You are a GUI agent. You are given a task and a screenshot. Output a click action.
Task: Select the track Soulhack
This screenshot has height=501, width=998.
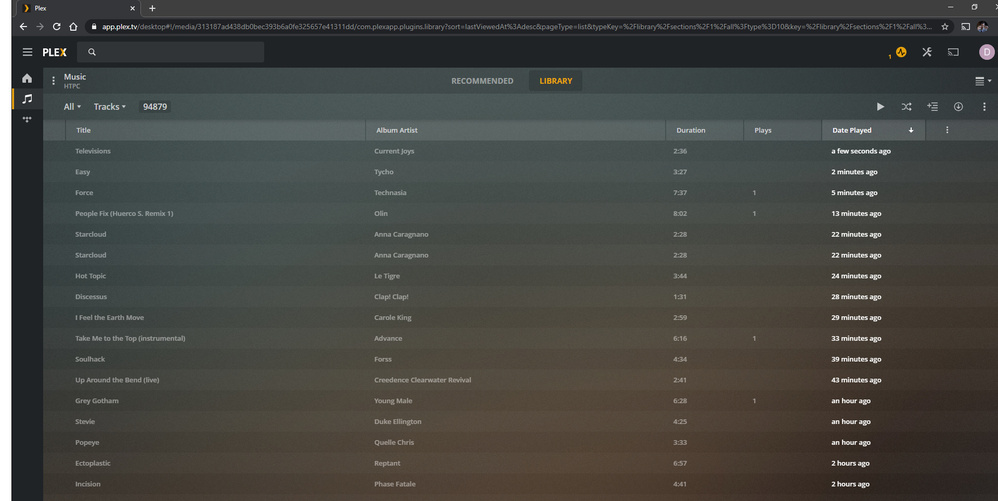tap(90, 359)
